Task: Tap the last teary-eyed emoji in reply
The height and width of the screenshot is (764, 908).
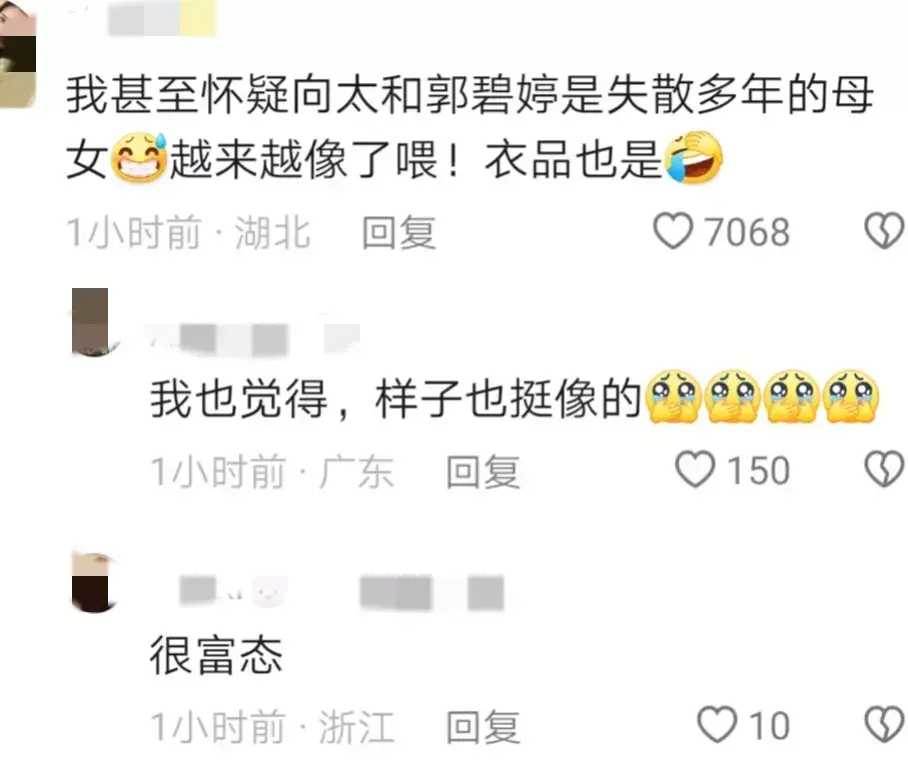Action: coord(851,397)
